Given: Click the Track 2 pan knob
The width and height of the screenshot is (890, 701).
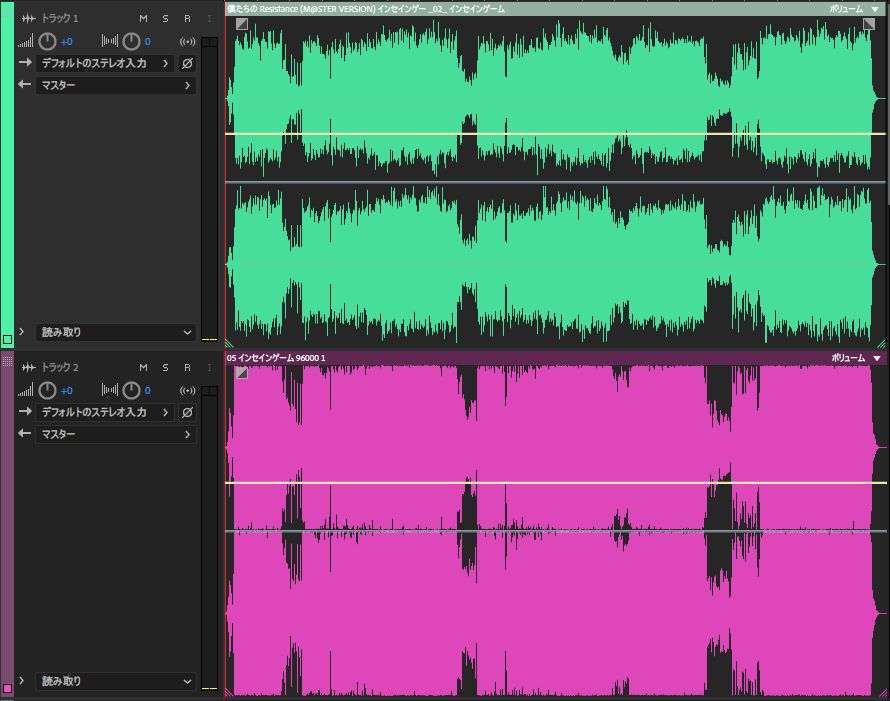Looking at the screenshot, I should (131, 391).
